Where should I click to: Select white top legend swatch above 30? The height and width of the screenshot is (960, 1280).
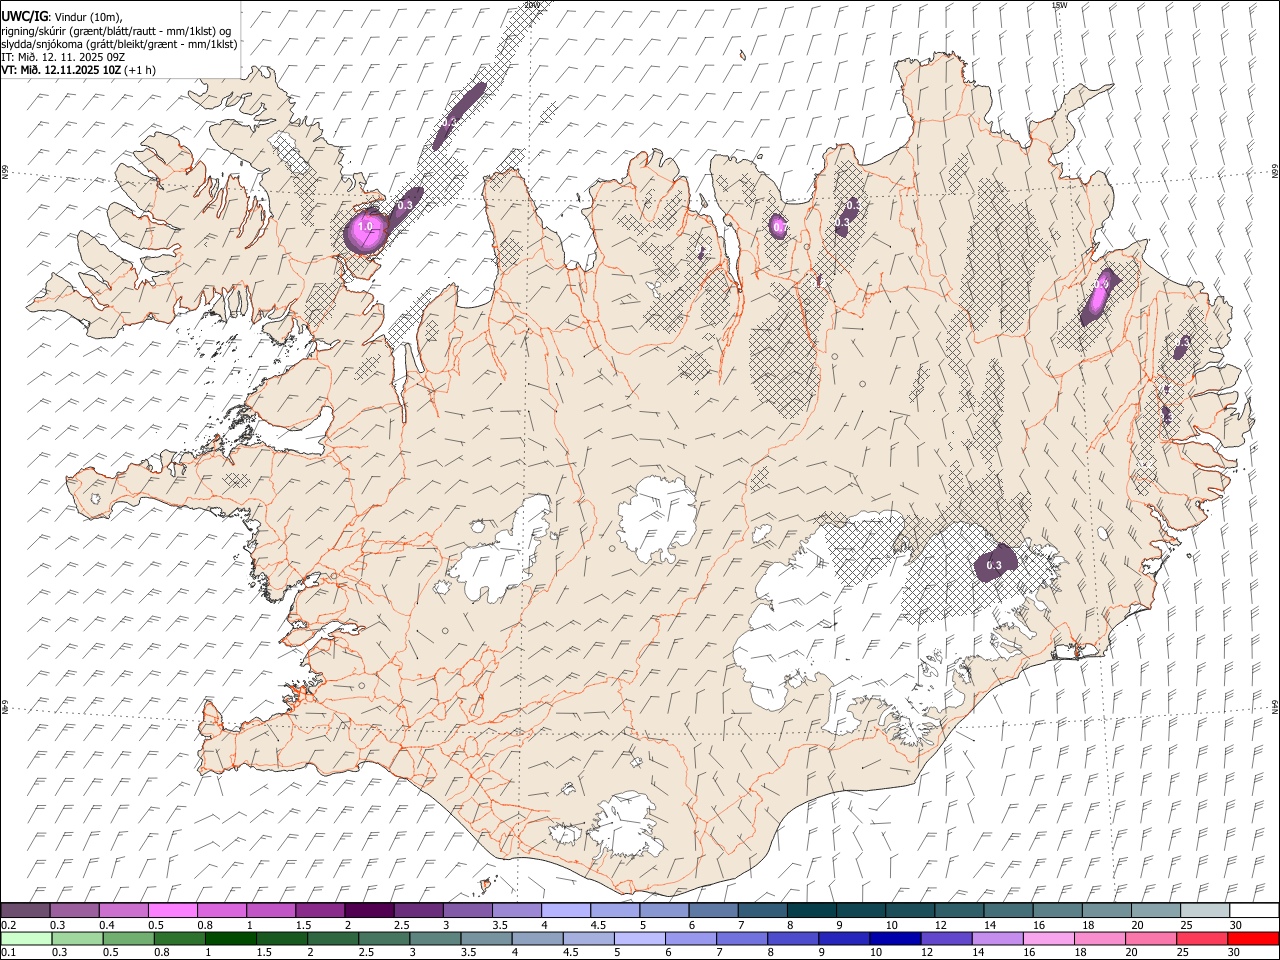[x=1254, y=911]
